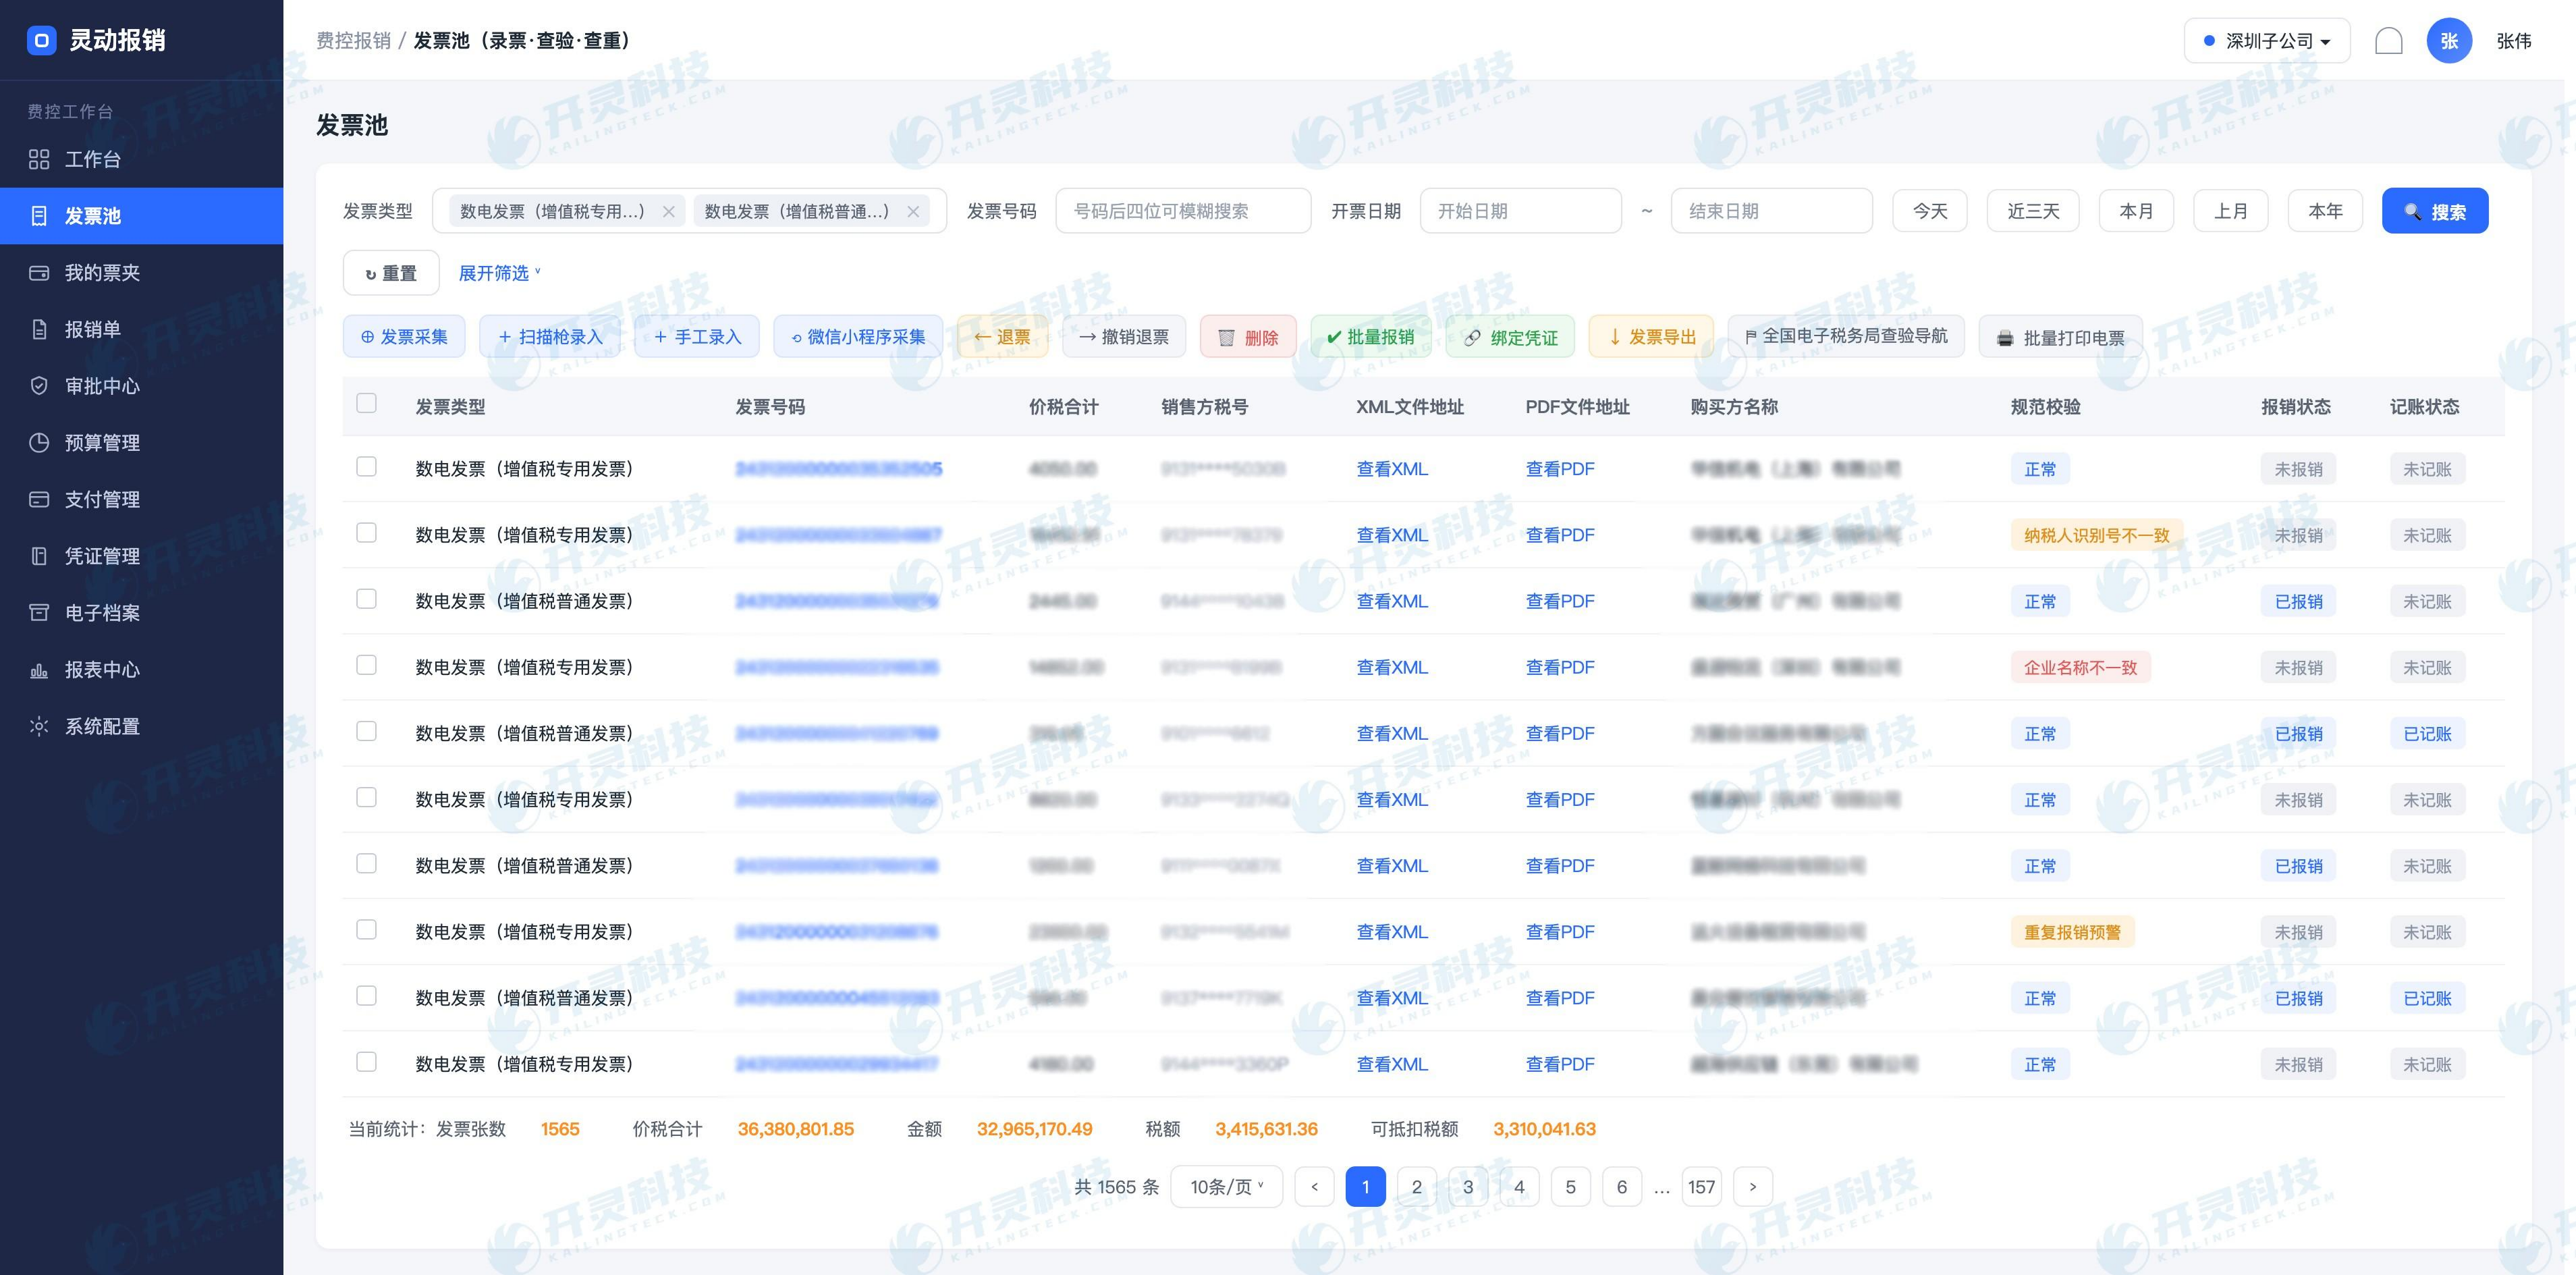Open 审批中心 in sidebar
This screenshot has height=1275, width=2576.
(141, 386)
